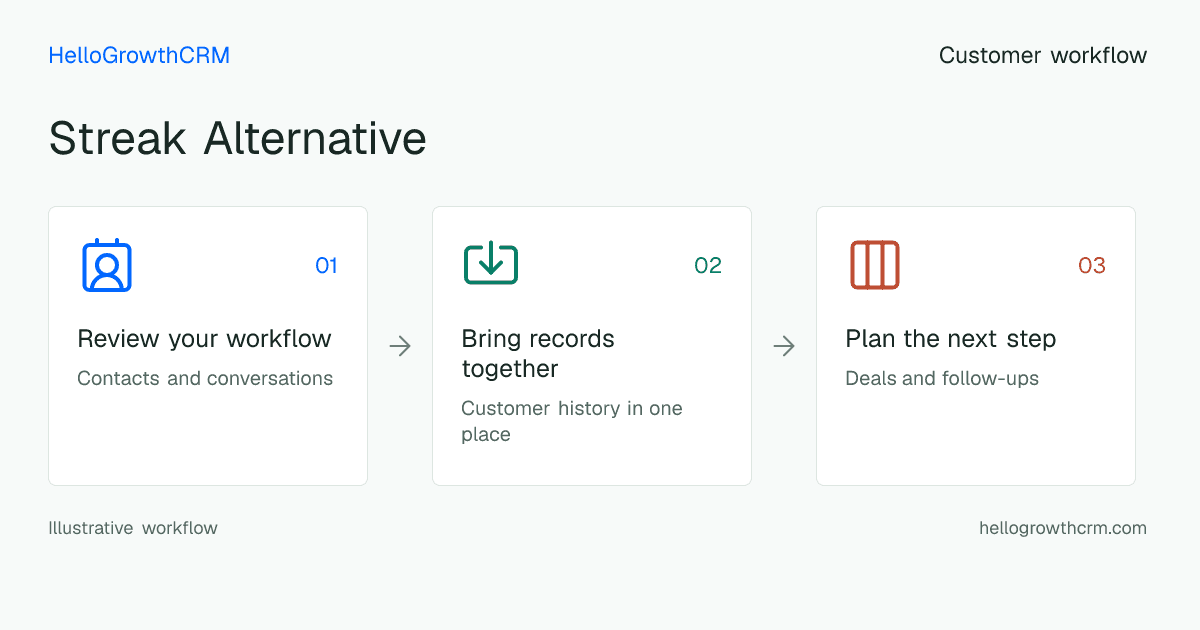This screenshot has height=630, width=1200.
Task: Click the "Illustrative workflow" footnote
Action: point(133,528)
